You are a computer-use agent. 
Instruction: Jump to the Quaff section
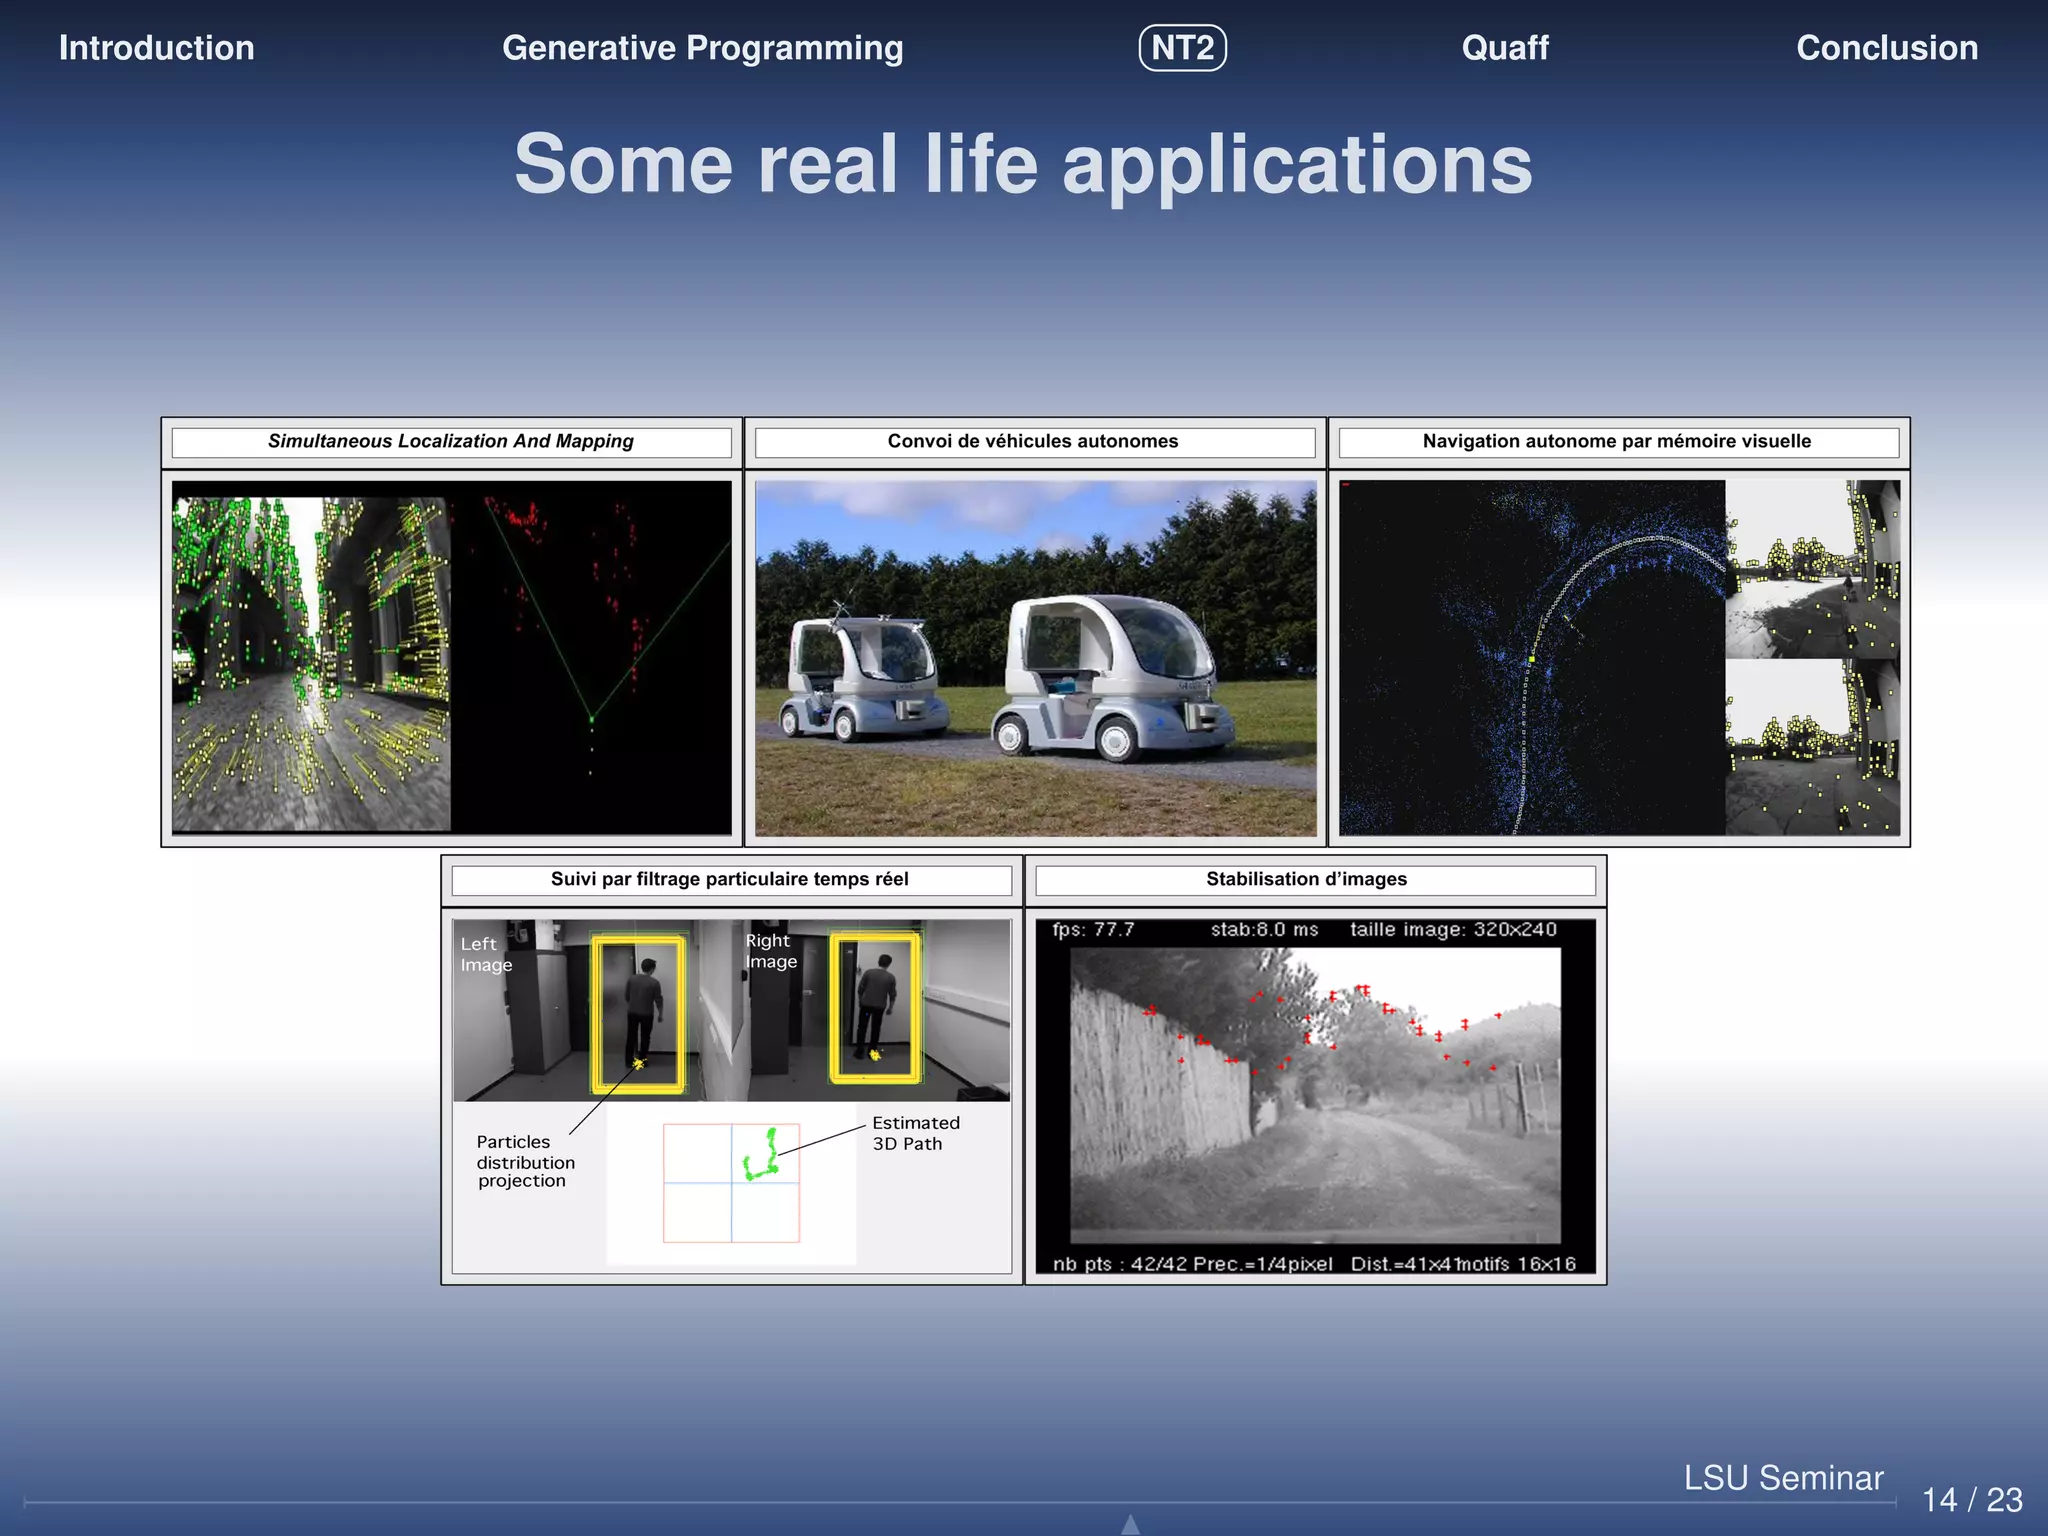click(x=1505, y=48)
